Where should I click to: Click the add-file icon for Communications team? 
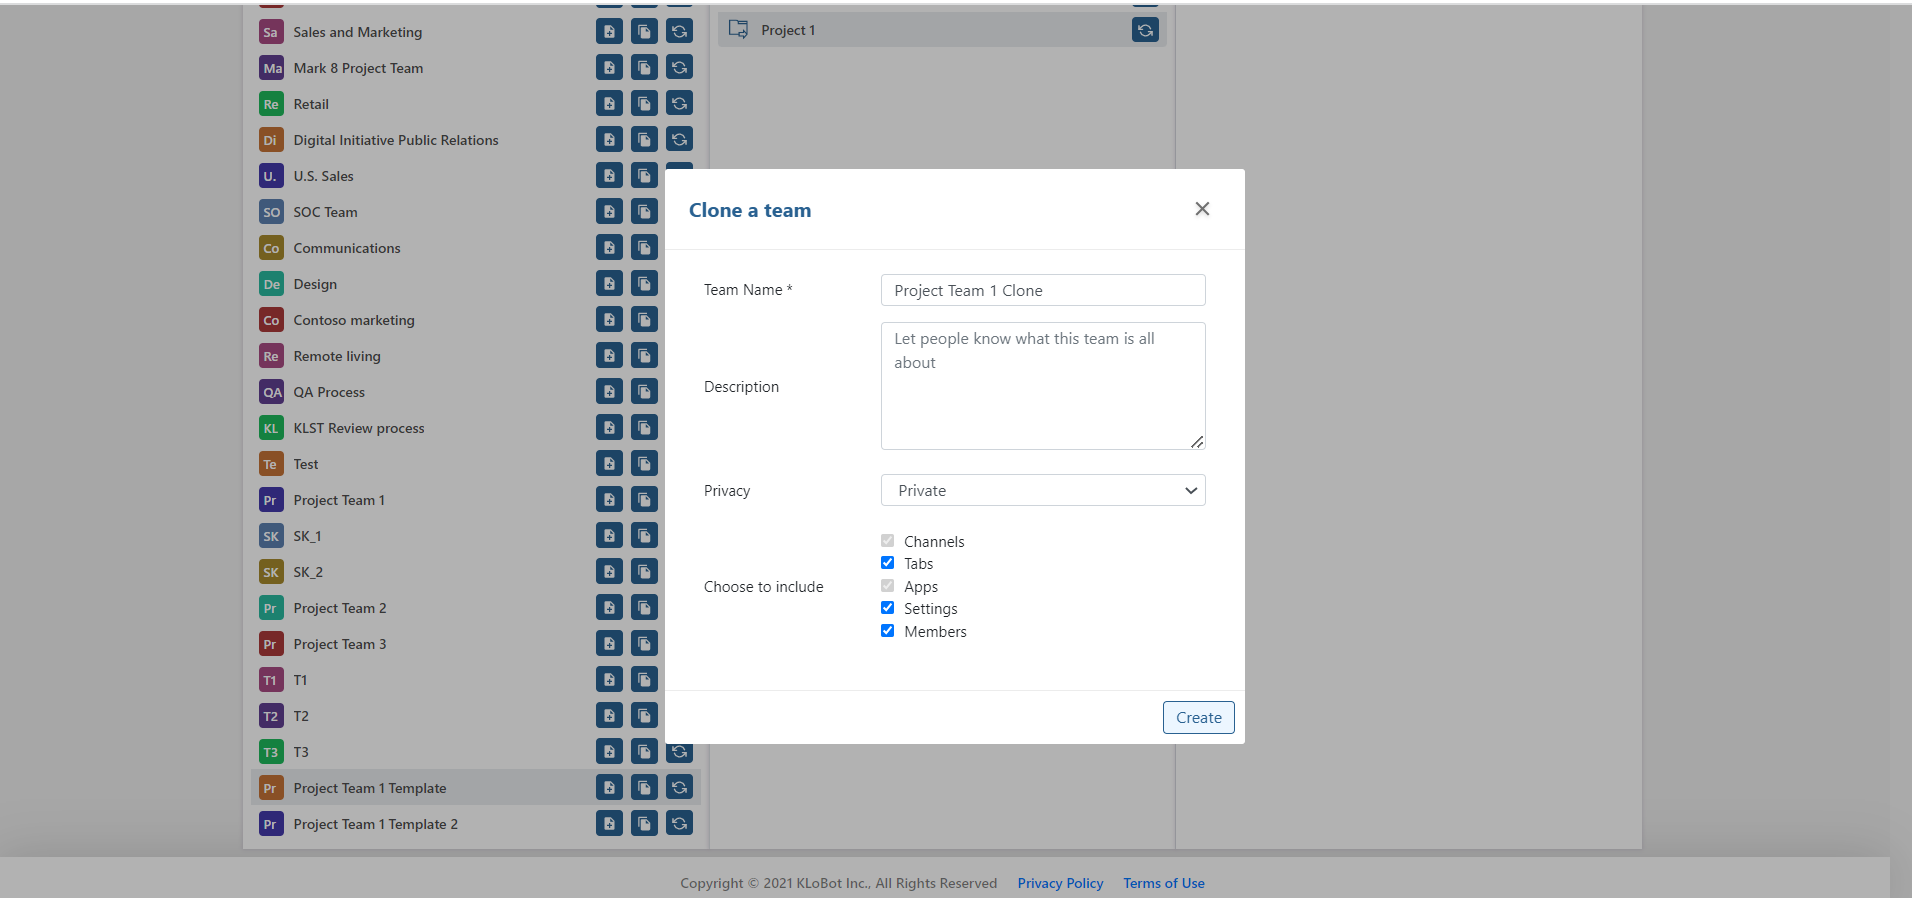pyautogui.click(x=609, y=248)
